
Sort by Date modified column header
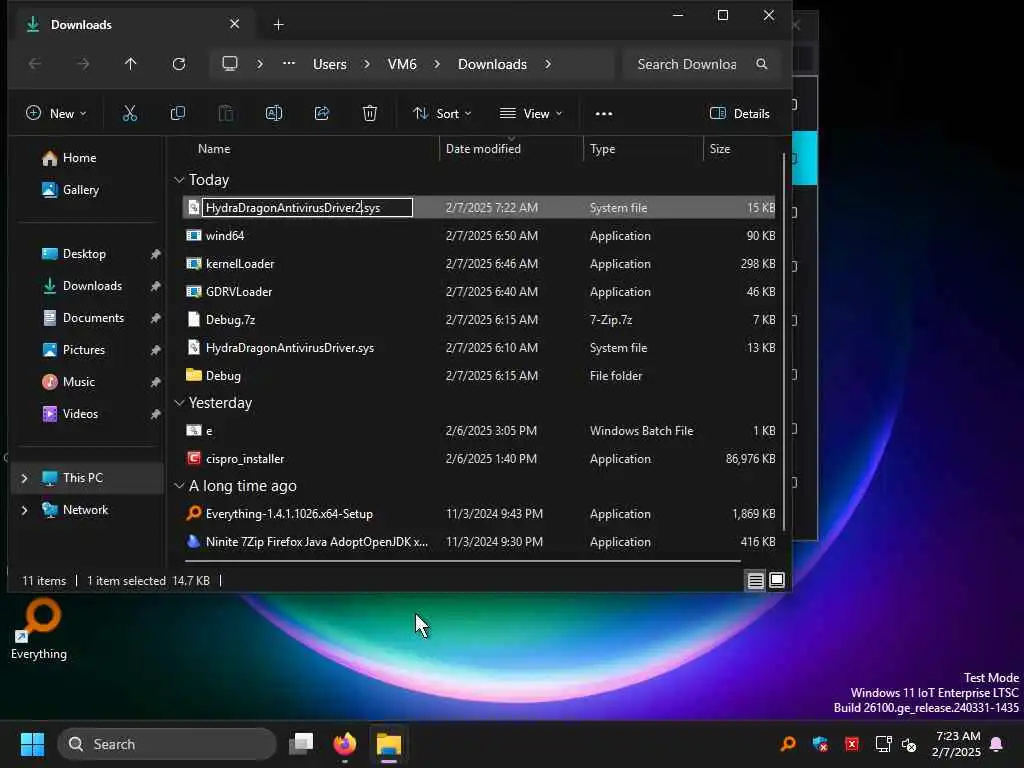(x=483, y=149)
